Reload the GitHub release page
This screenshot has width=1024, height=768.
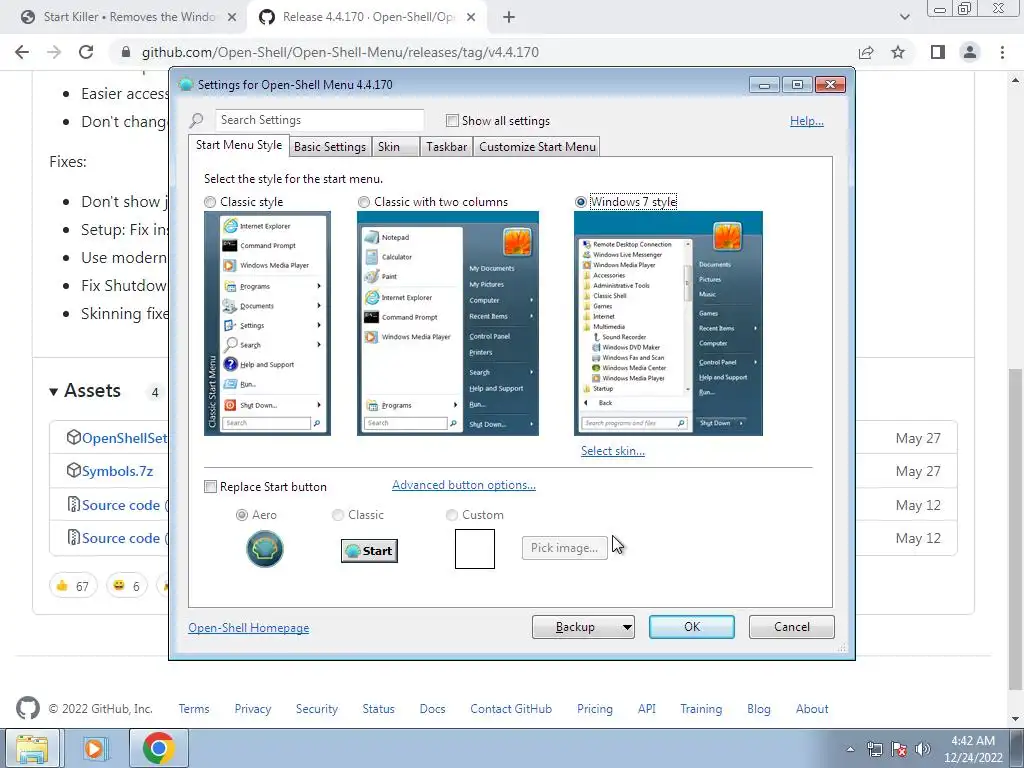pos(86,52)
